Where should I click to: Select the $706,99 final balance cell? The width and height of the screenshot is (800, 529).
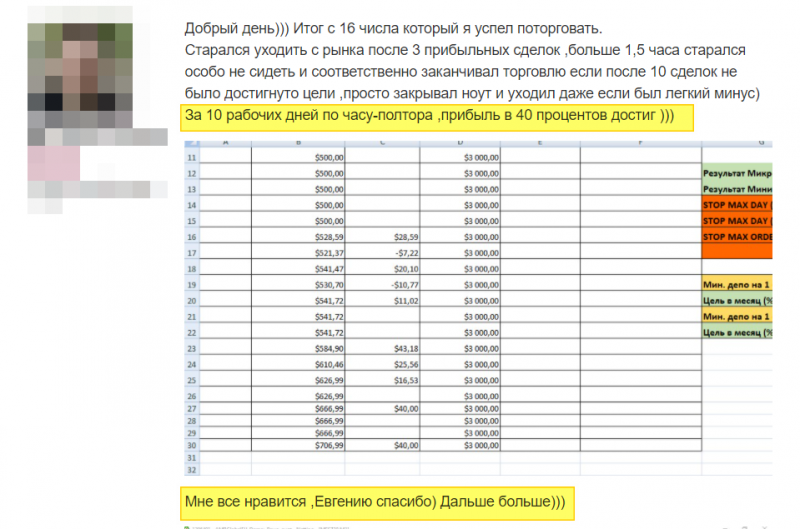[298, 445]
